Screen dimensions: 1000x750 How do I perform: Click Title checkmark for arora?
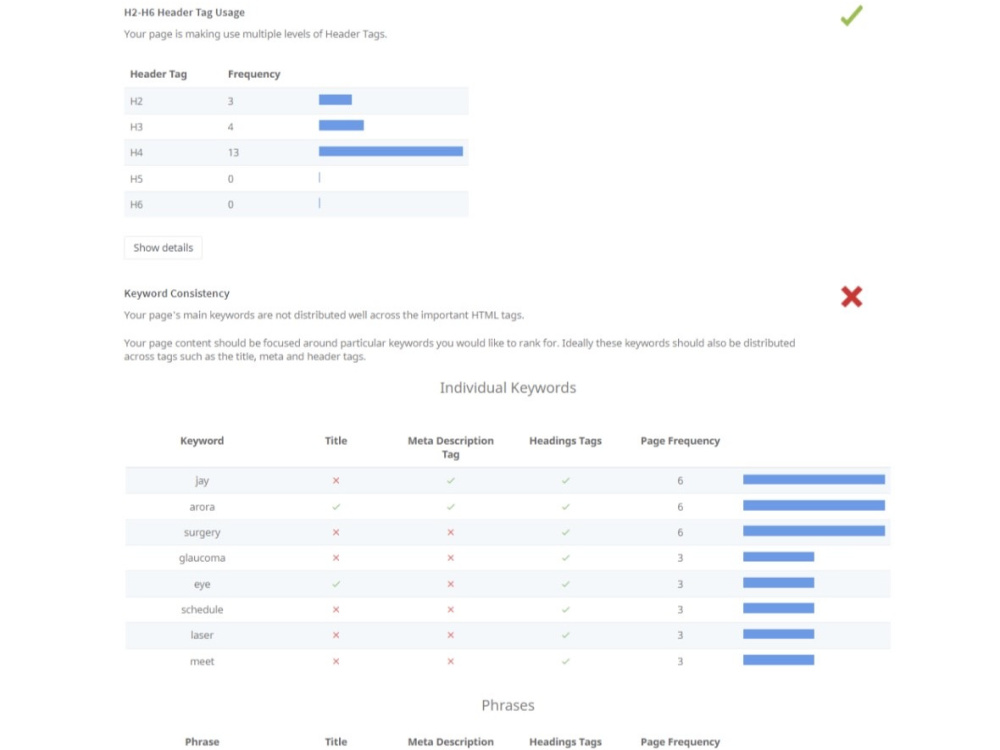(x=336, y=506)
